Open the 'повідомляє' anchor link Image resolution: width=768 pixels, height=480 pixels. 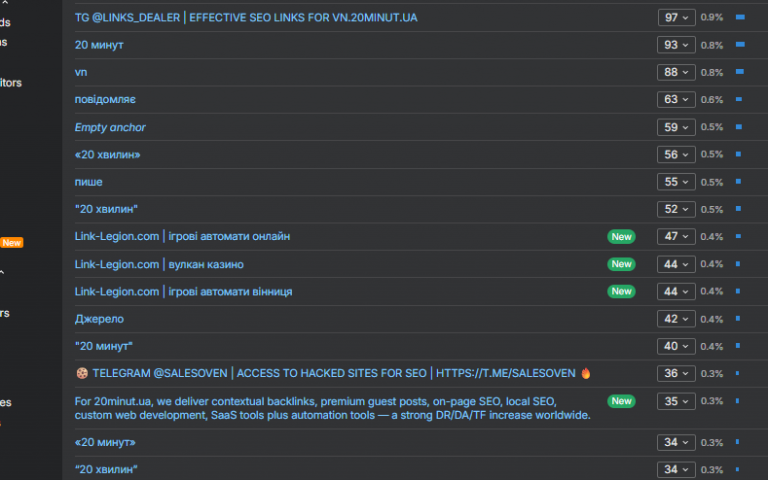pyautogui.click(x=105, y=99)
